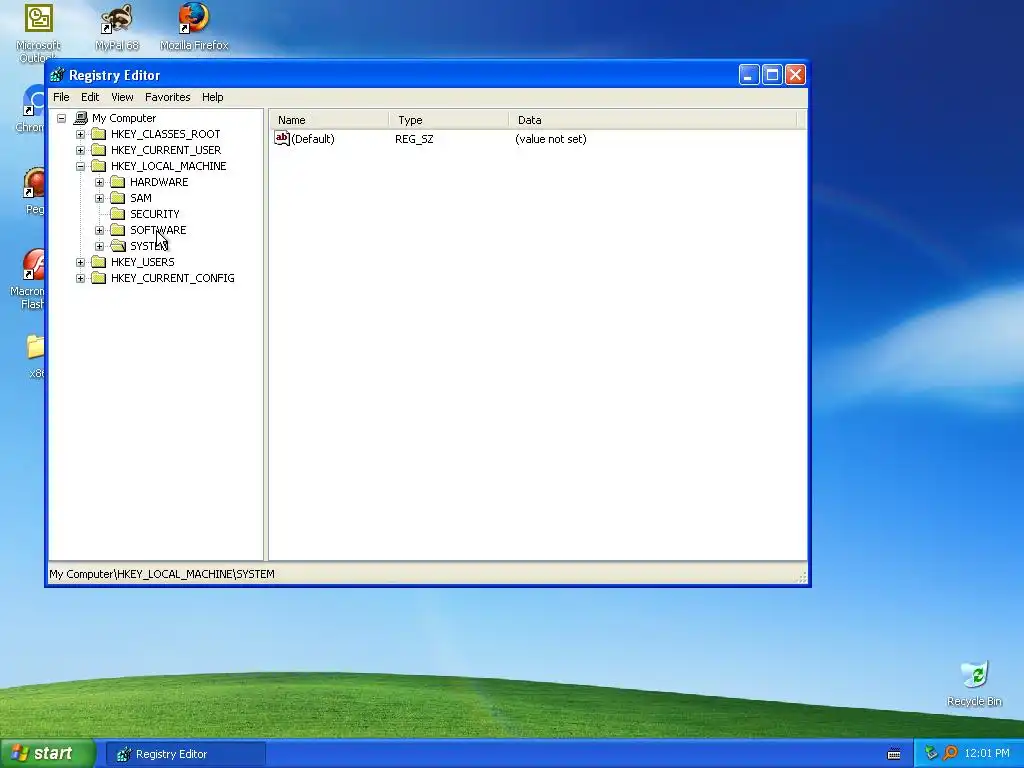Click the SAM folder icon
1024x768 pixels.
118,198
